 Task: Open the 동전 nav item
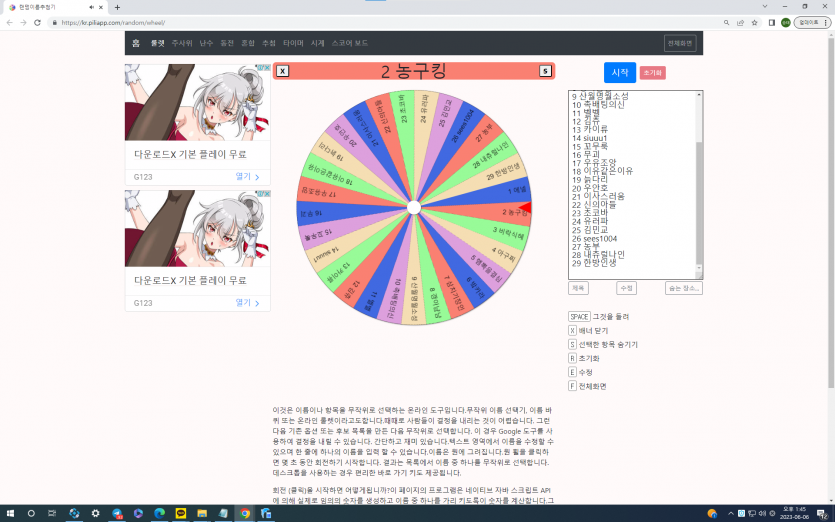pos(227,43)
